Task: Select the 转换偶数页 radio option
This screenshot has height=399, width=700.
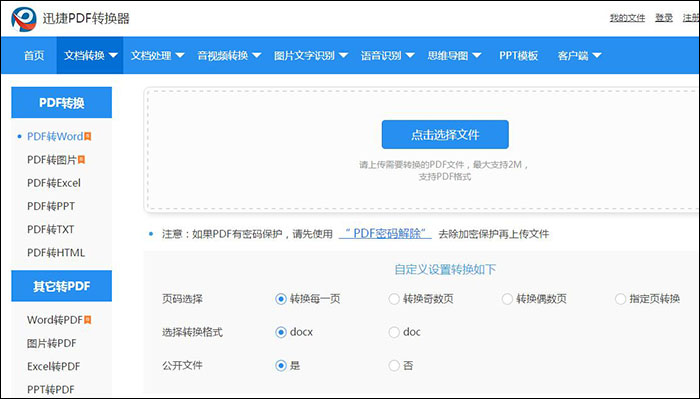Action: coord(507,299)
